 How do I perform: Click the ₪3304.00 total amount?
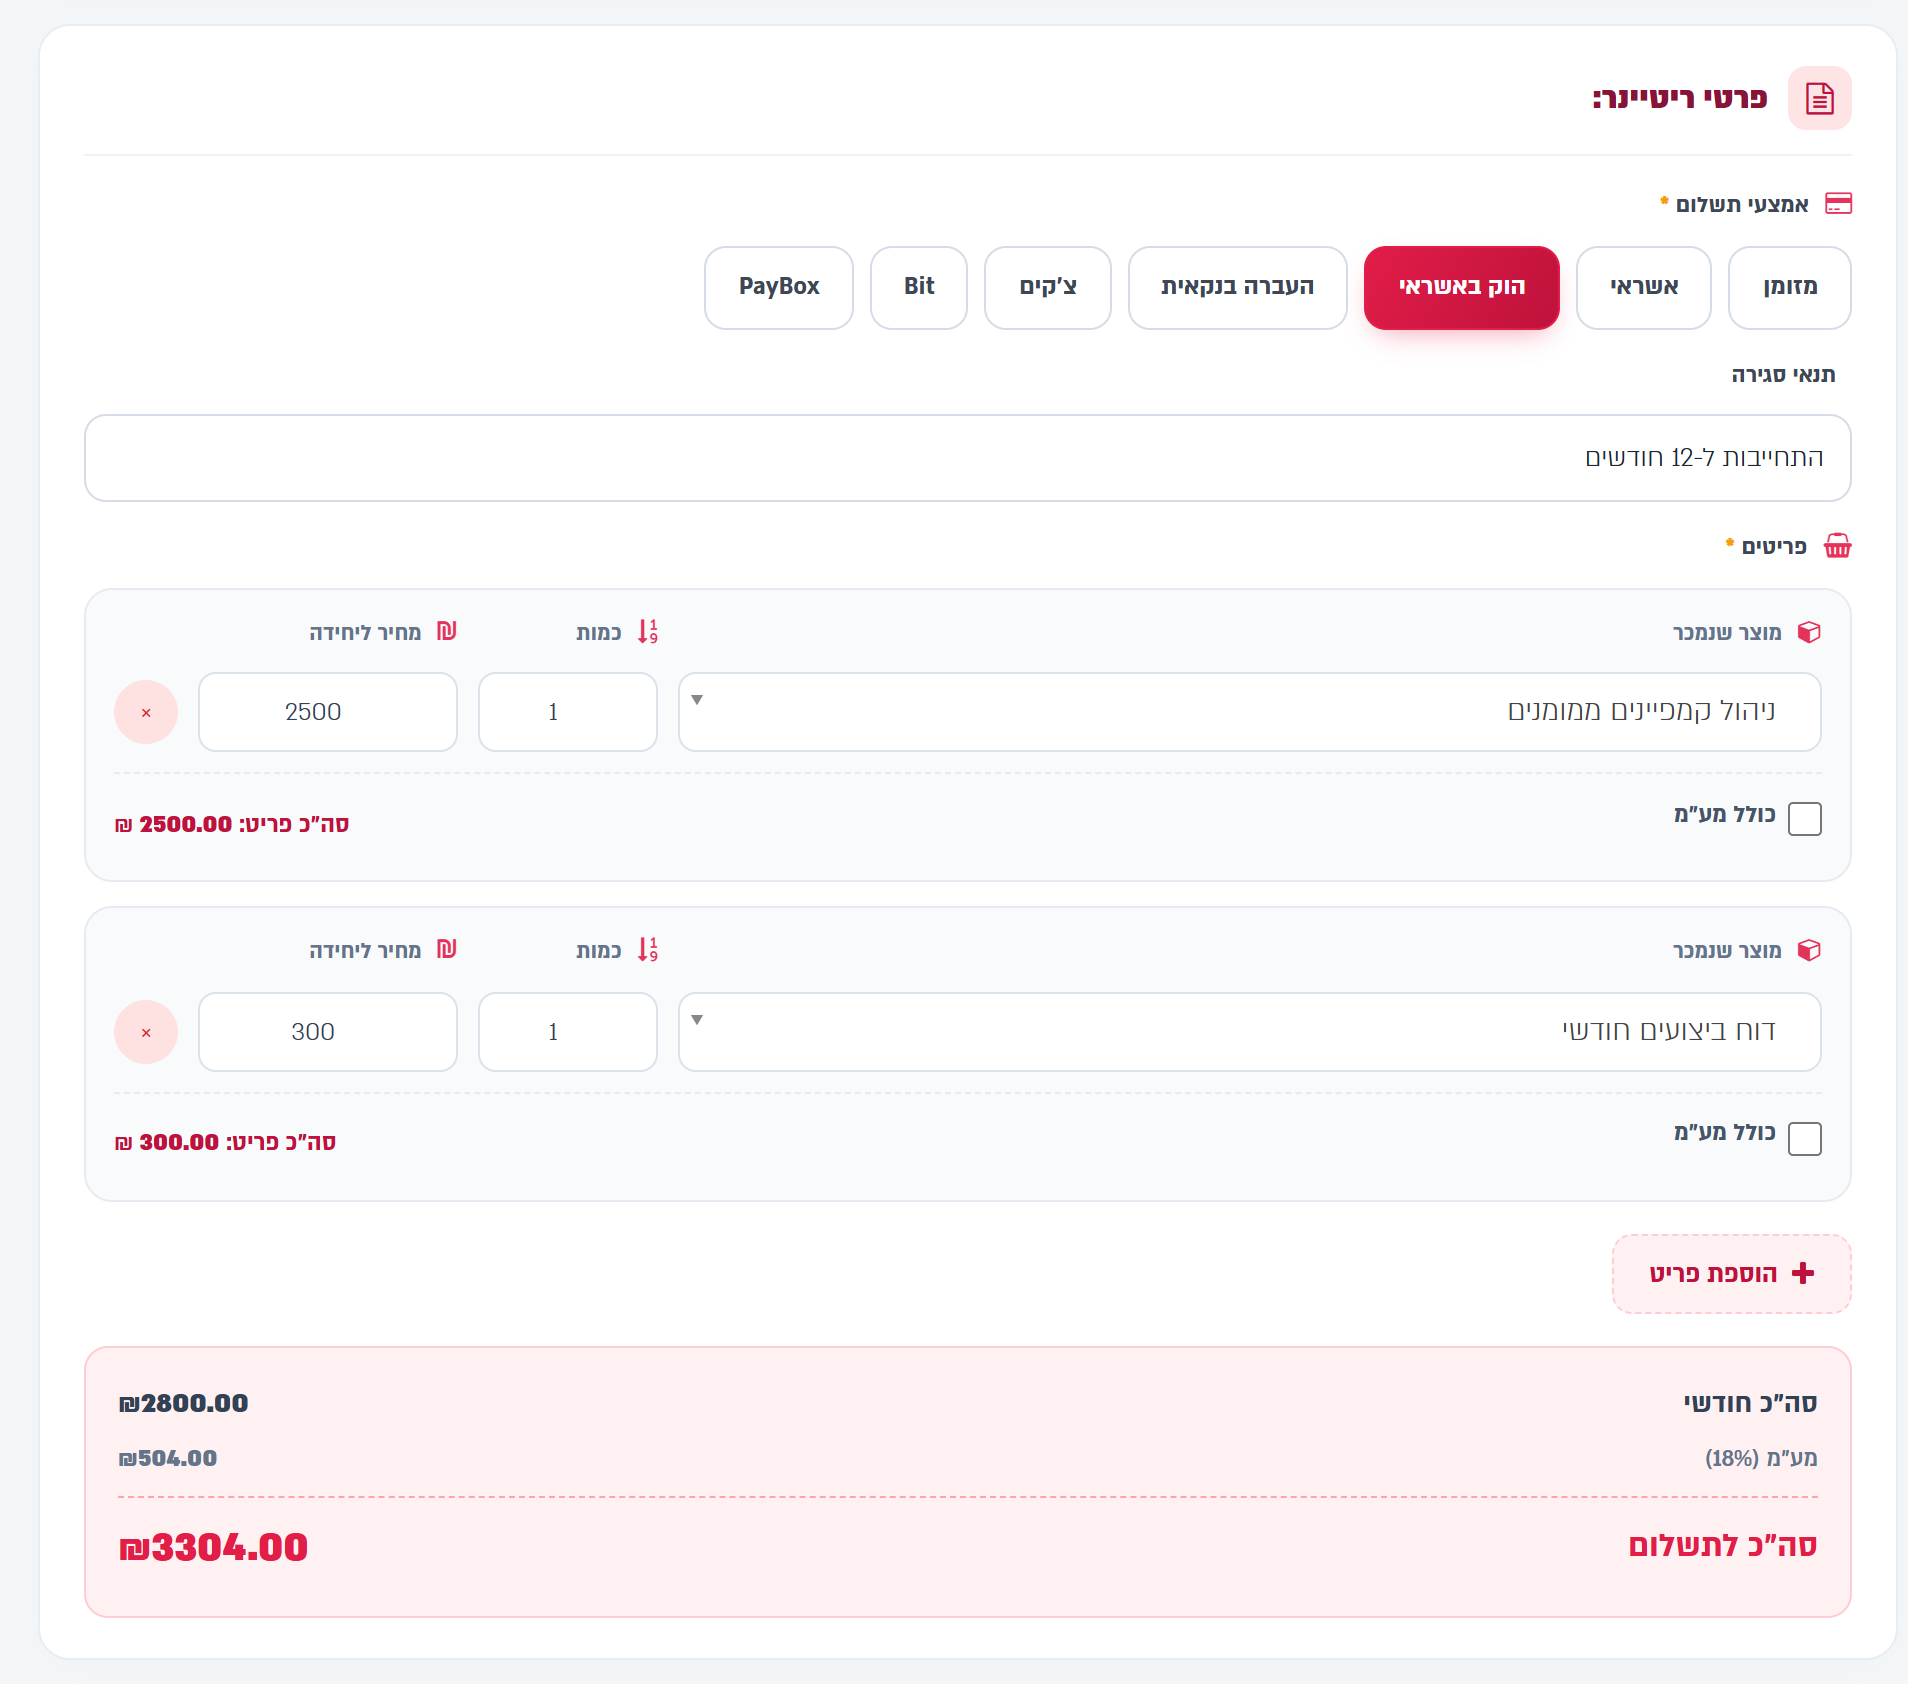213,1548
